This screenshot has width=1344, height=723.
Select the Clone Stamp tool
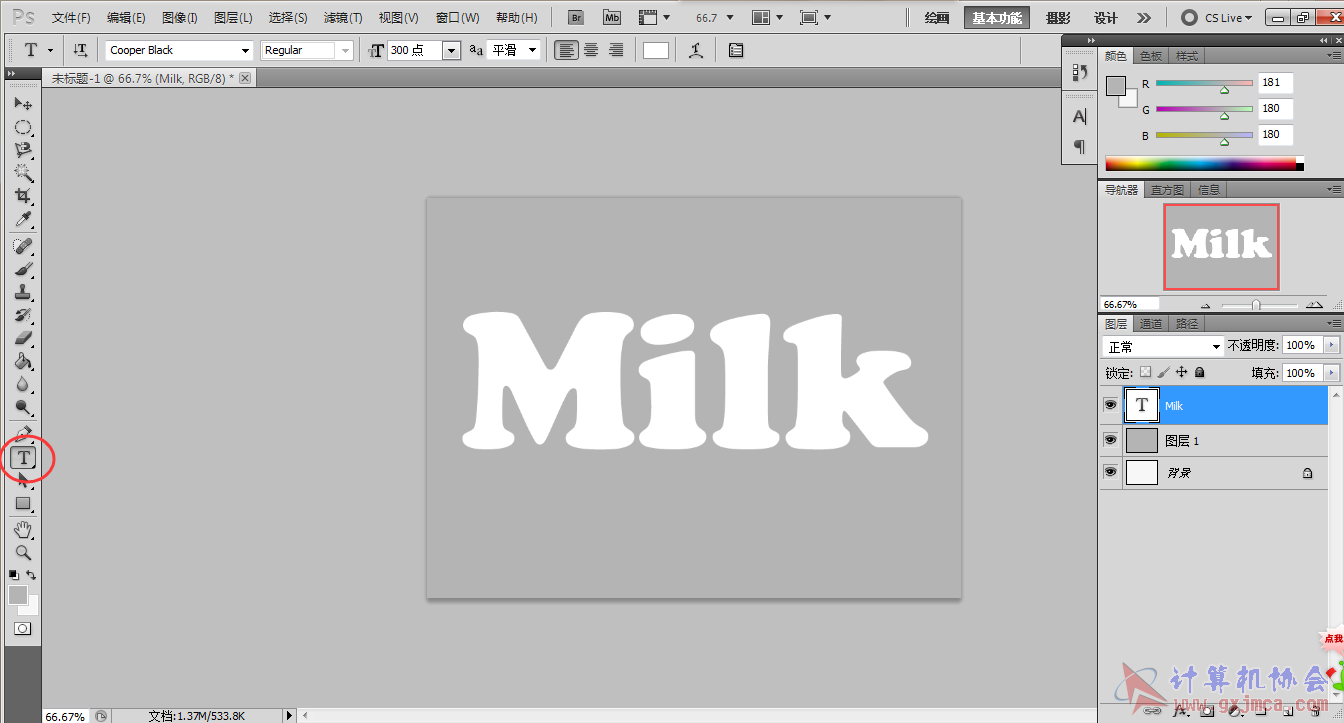coord(22,292)
